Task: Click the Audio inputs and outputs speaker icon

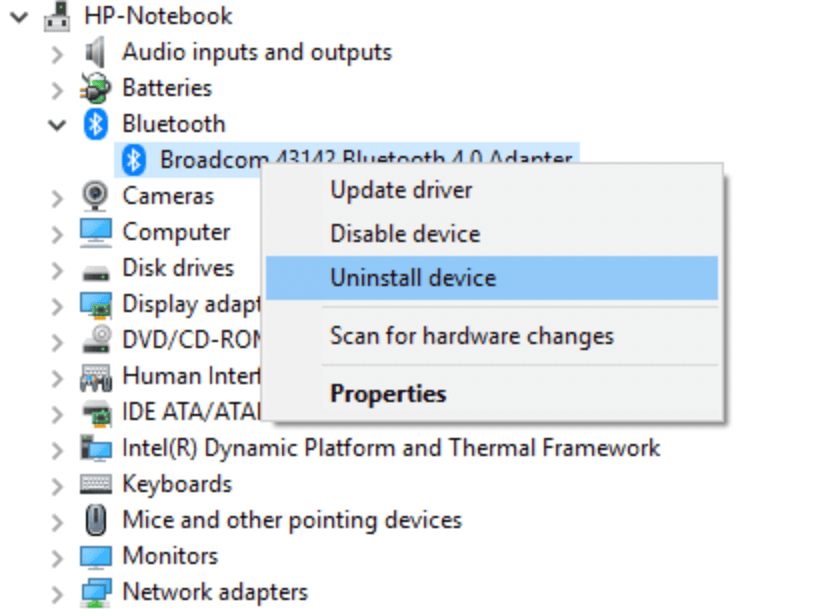Action: pos(97,52)
